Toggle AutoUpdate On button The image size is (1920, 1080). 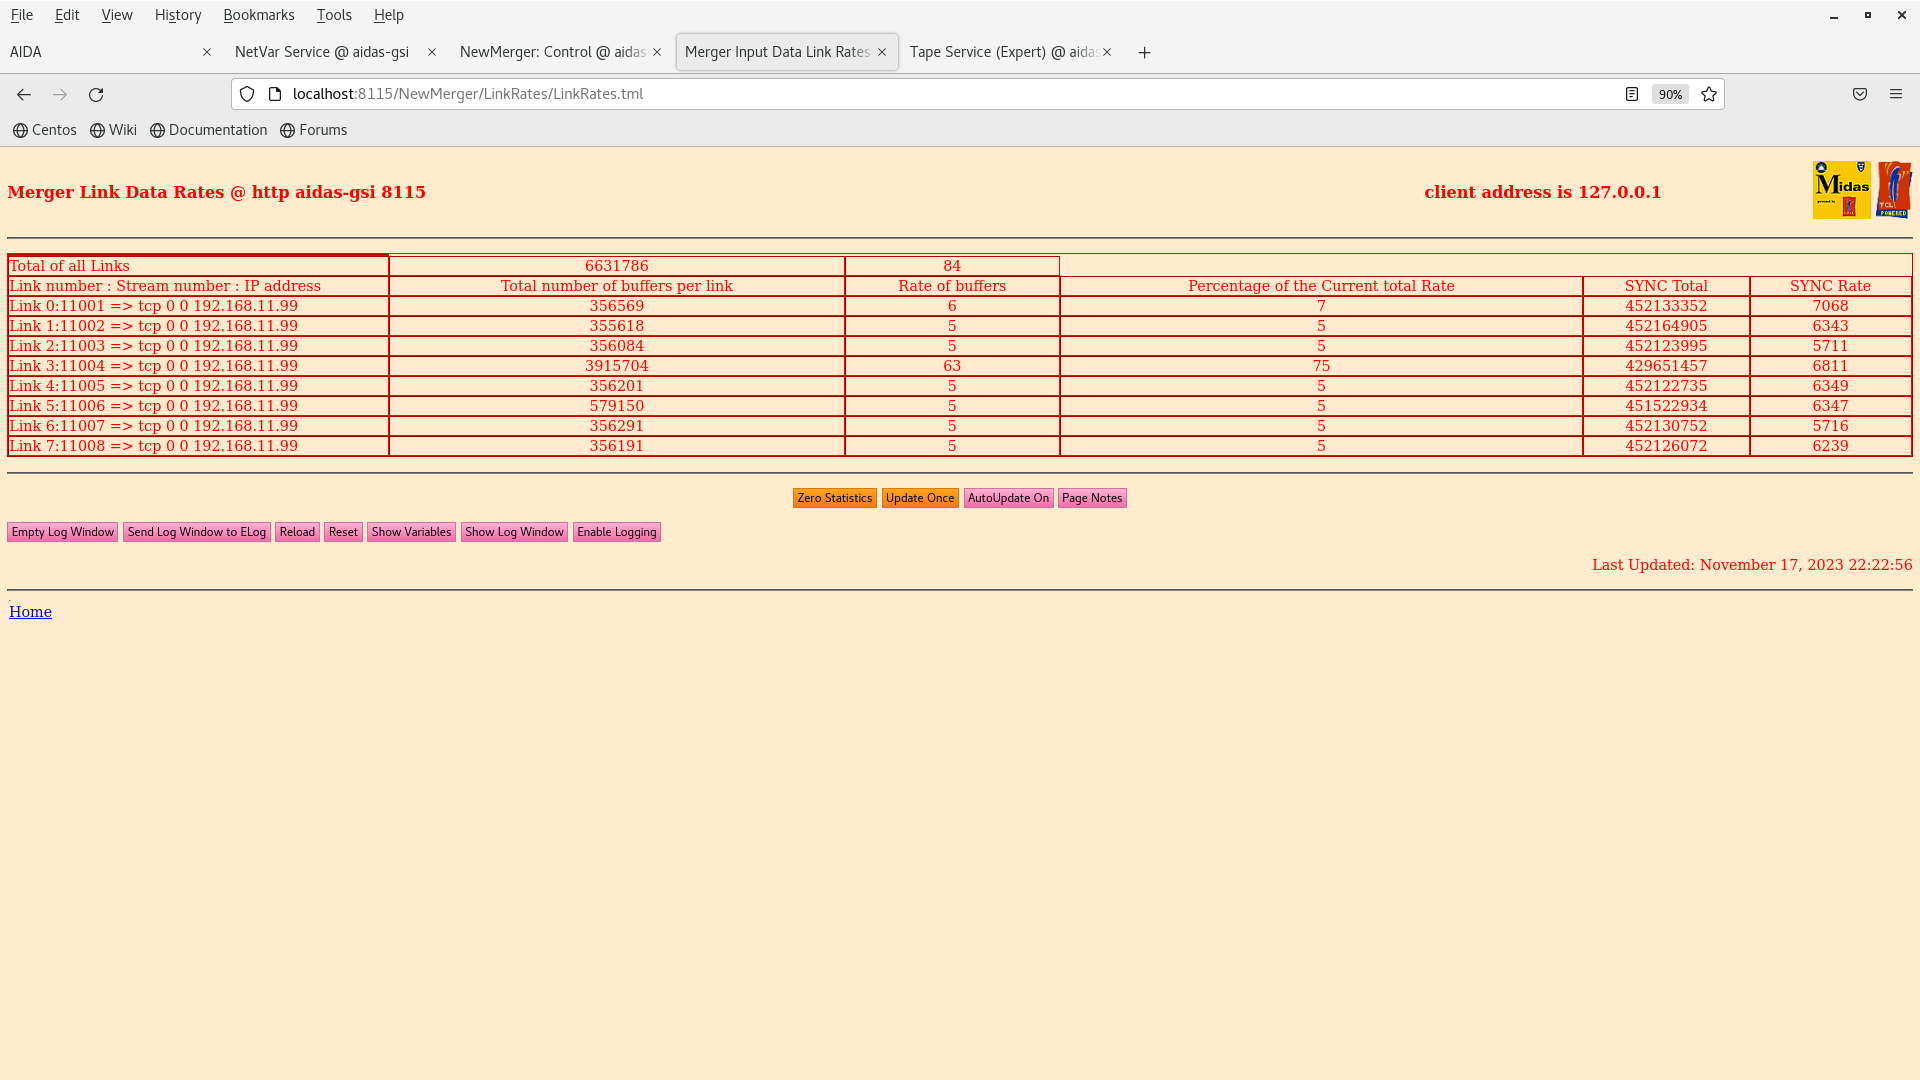click(1008, 498)
